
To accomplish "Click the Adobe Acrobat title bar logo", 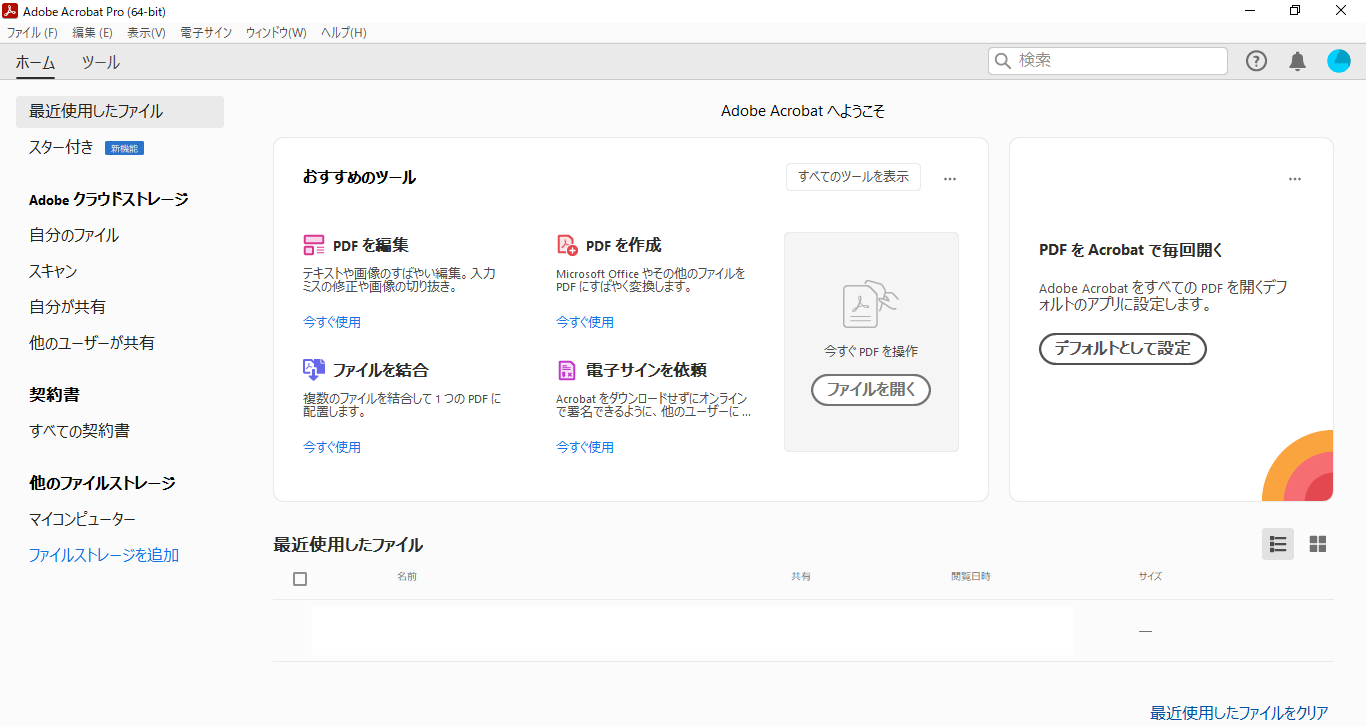I will (x=10, y=11).
